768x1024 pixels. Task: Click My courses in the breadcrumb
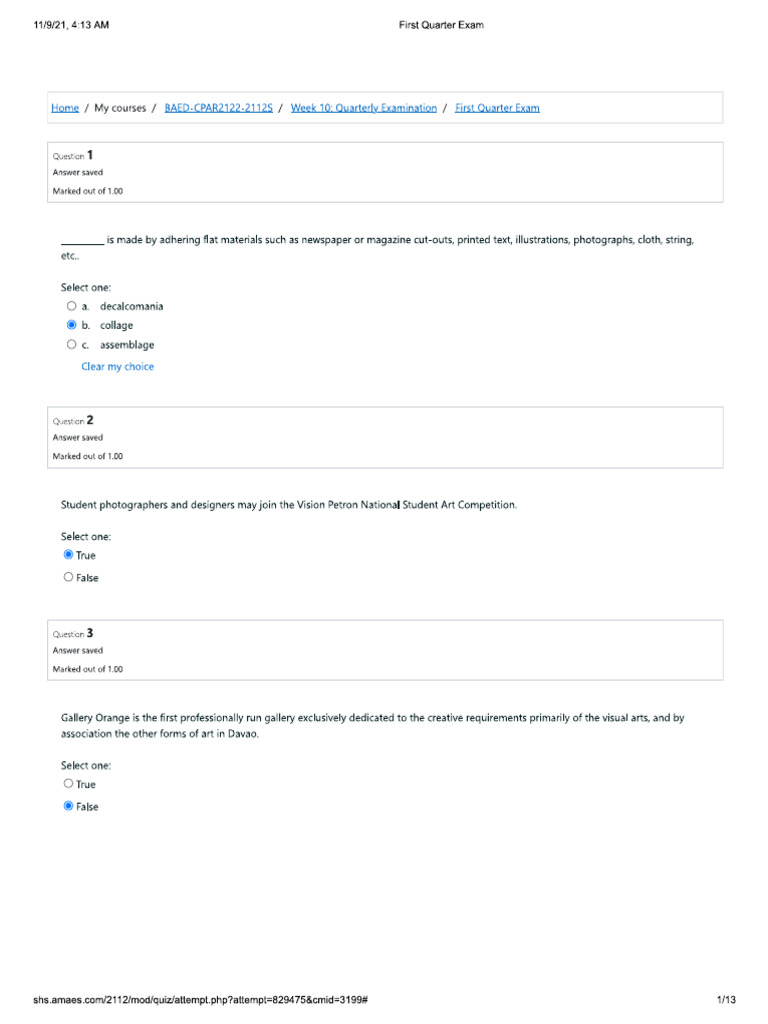coord(120,108)
